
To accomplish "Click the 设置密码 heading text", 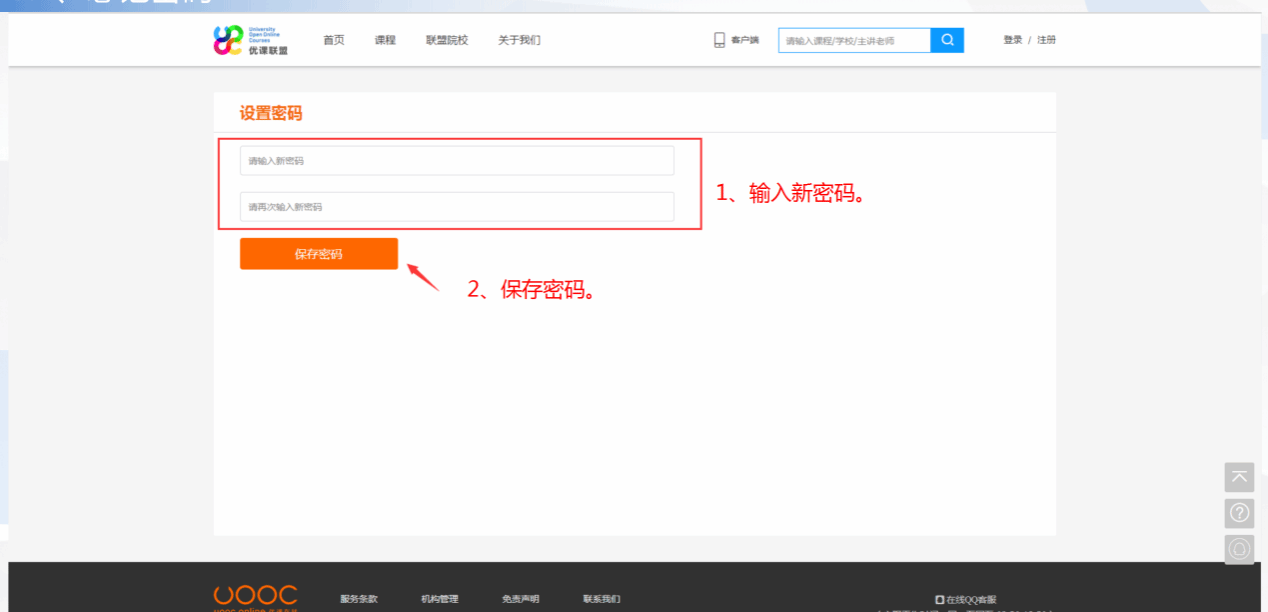I will click(271, 113).
